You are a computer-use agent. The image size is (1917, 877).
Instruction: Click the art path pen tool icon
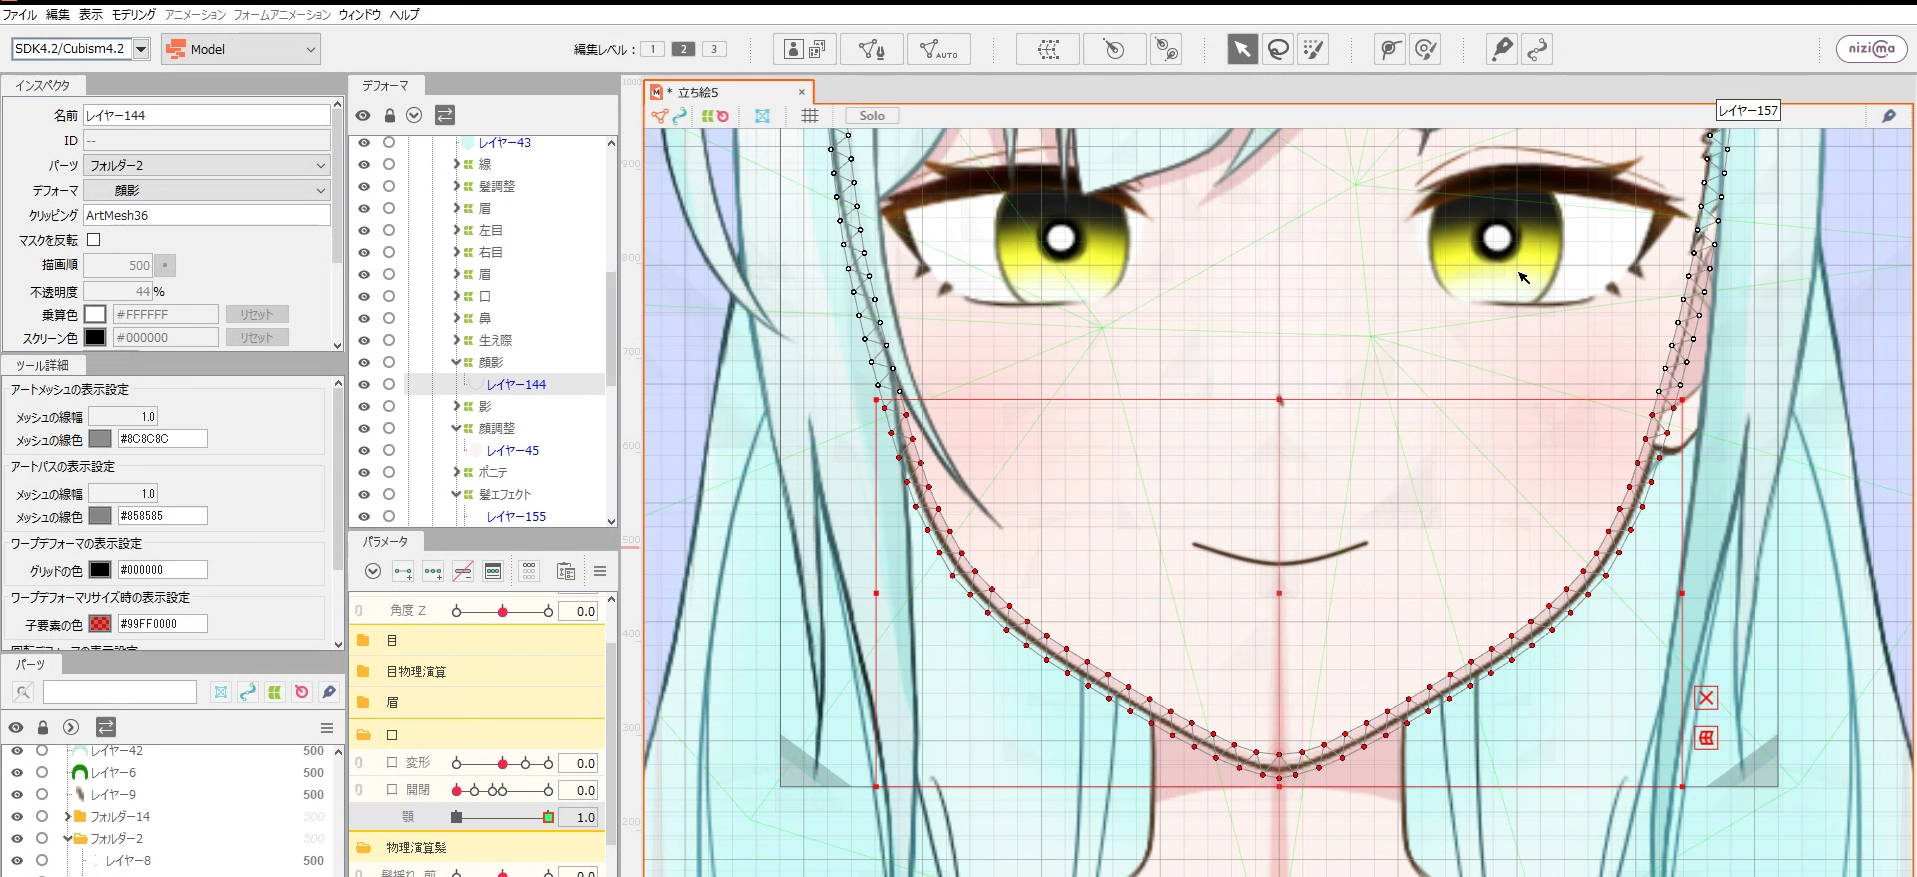coord(1537,49)
